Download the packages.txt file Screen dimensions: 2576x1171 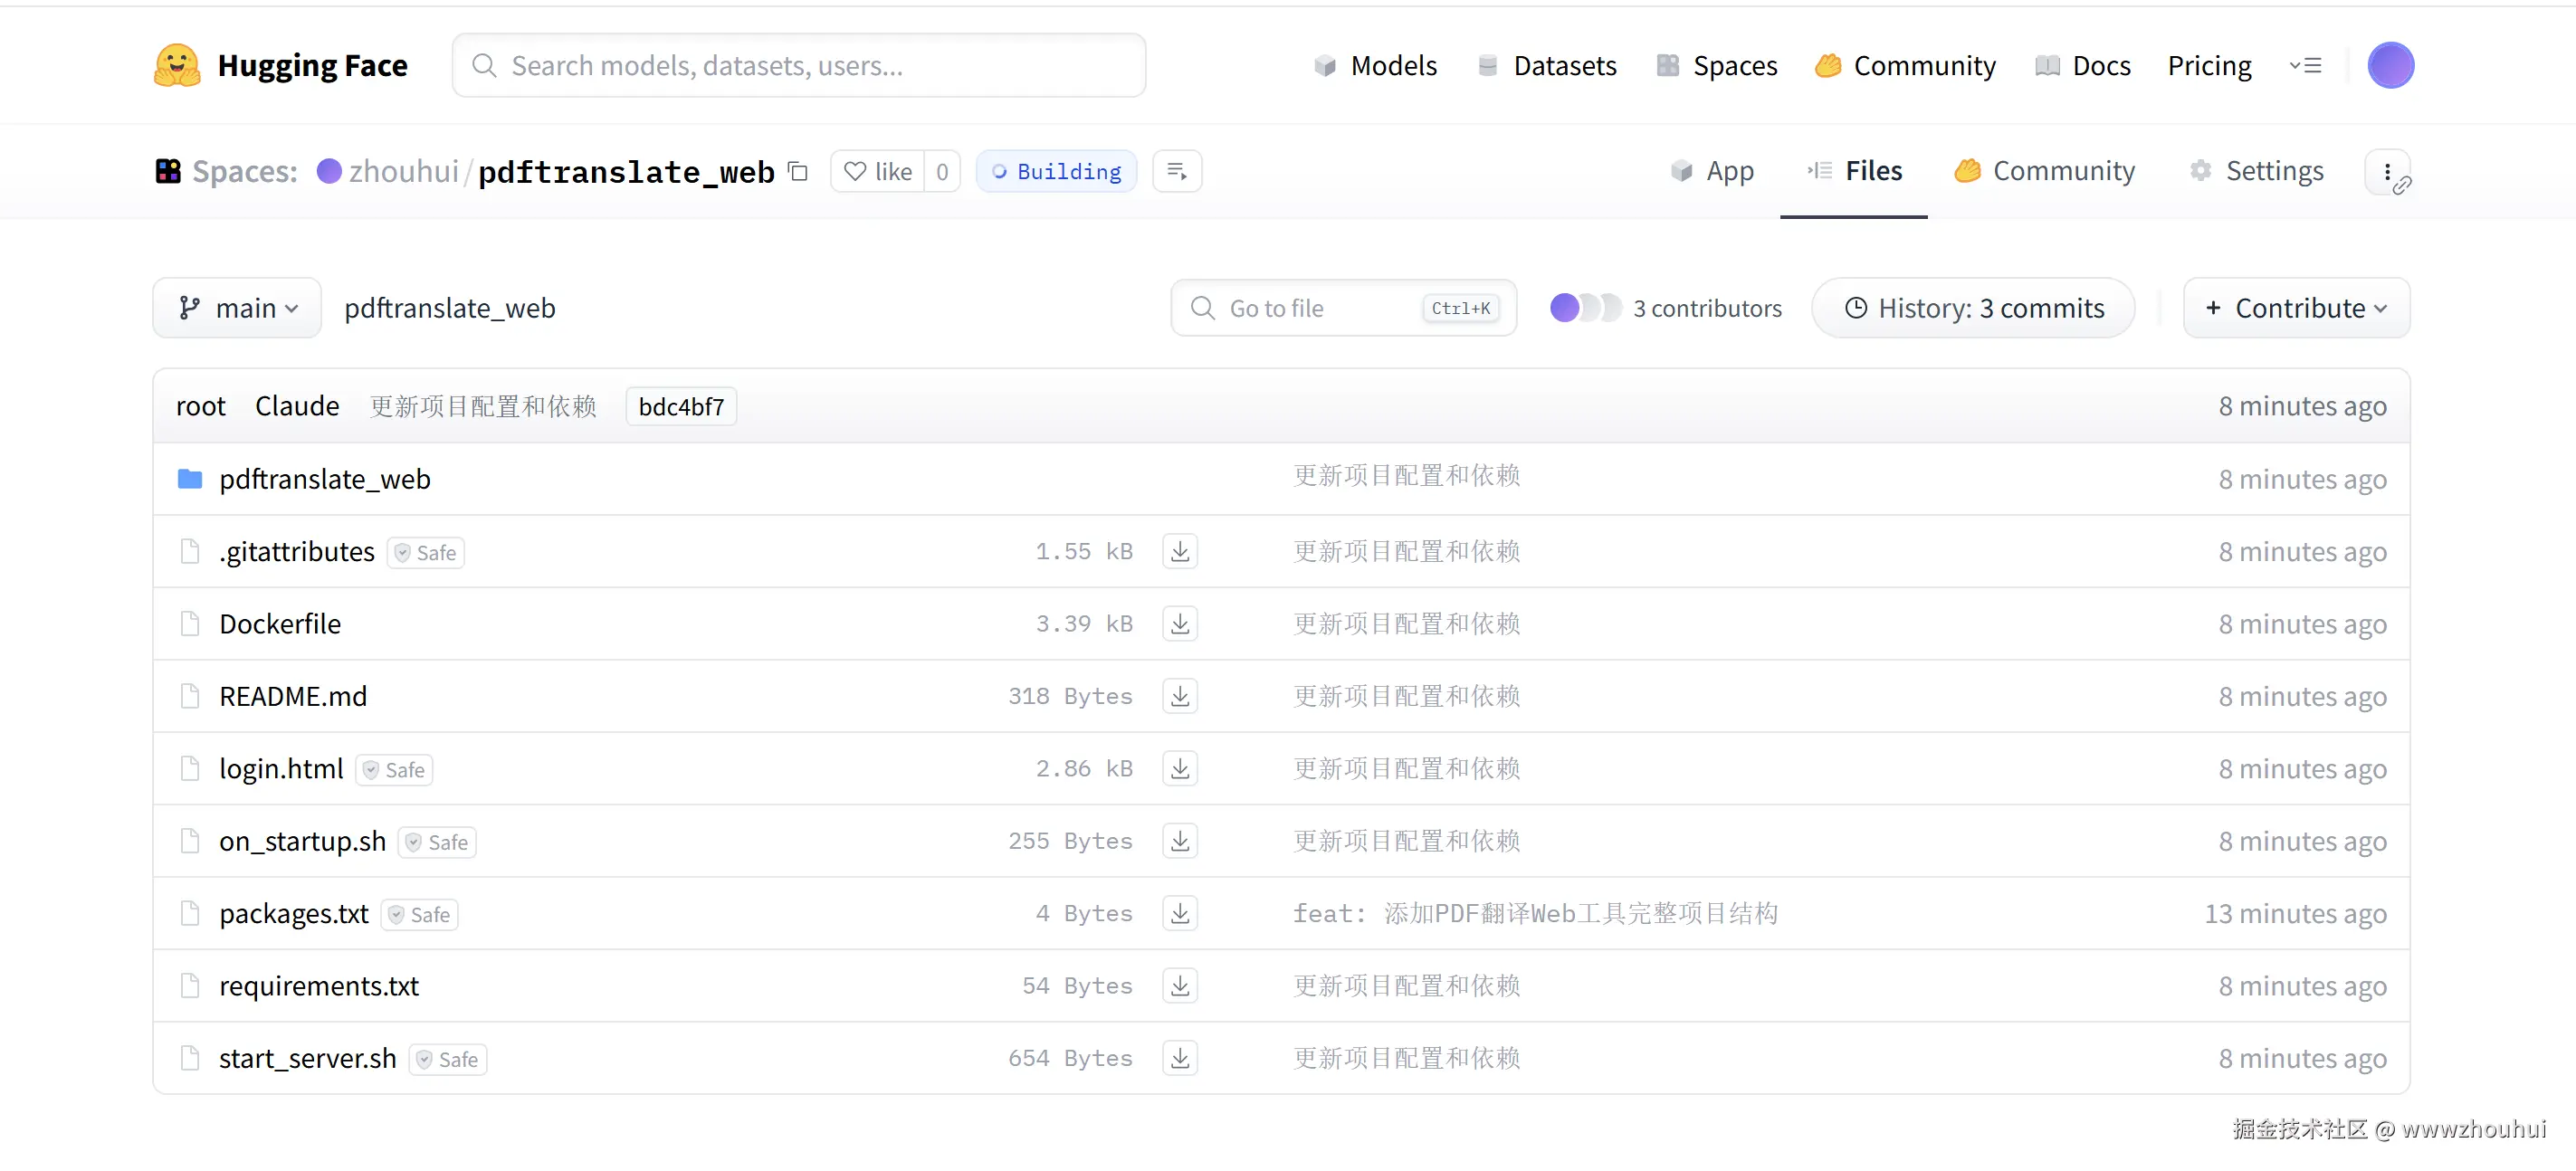(1180, 913)
